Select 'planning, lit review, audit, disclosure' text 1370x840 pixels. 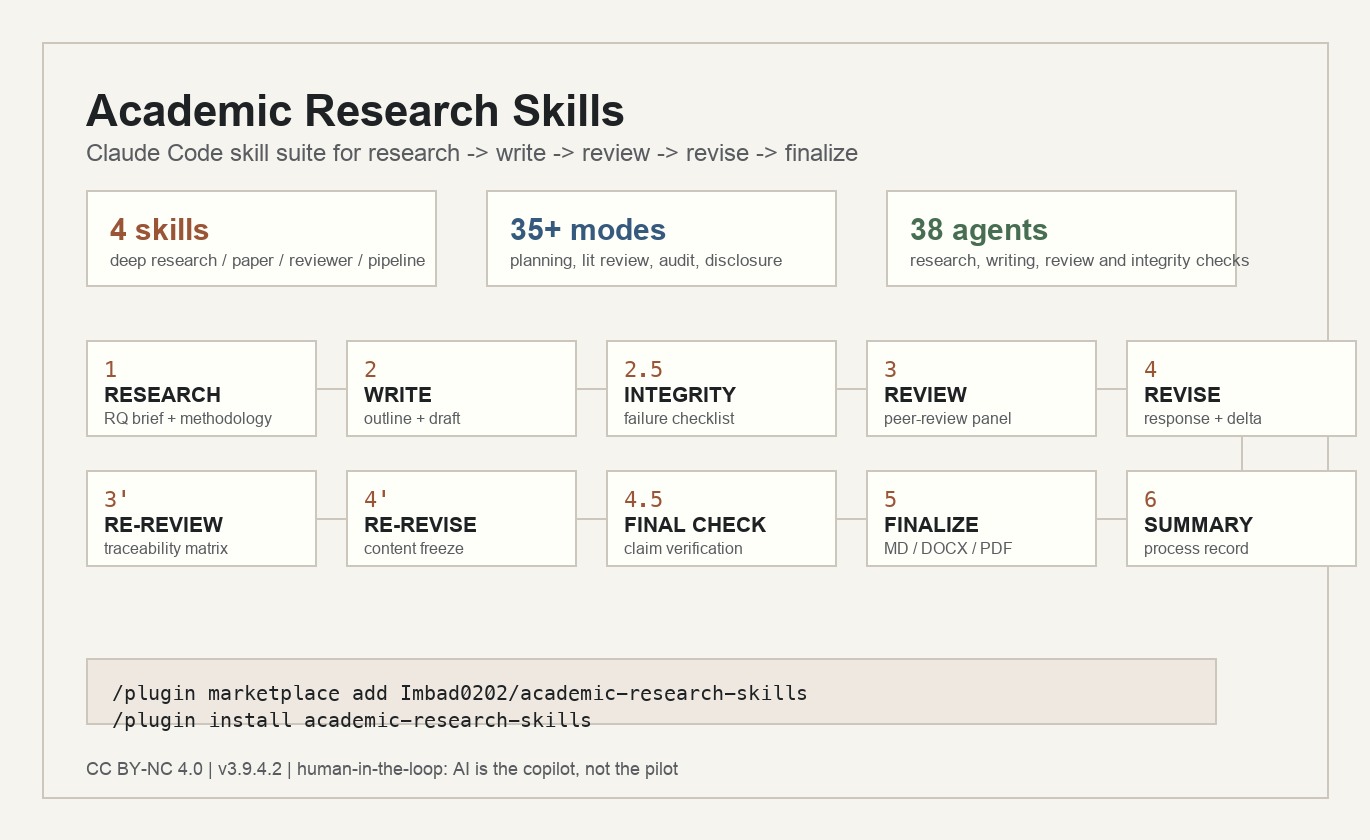click(x=646, y=260)
